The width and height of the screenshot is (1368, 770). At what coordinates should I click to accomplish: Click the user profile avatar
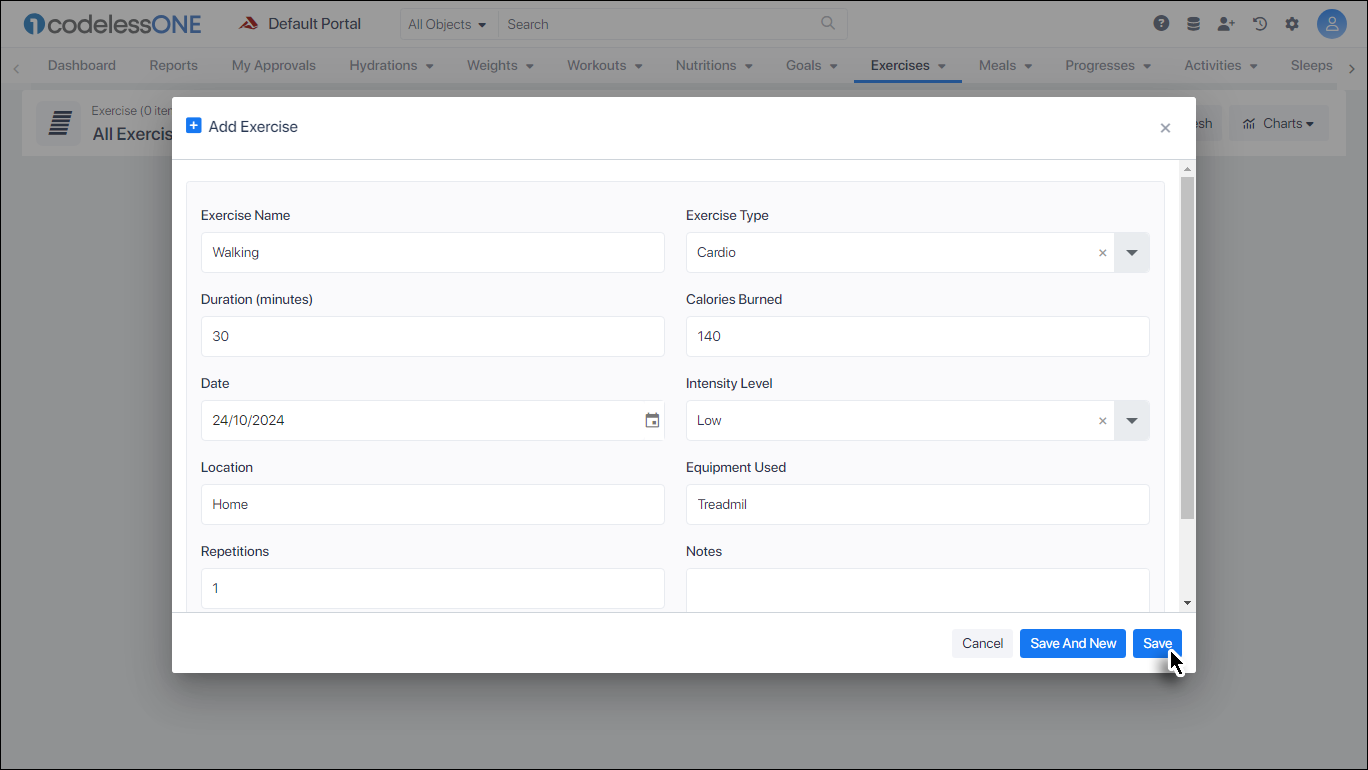pyautogui.click(x=1331, y=22)
